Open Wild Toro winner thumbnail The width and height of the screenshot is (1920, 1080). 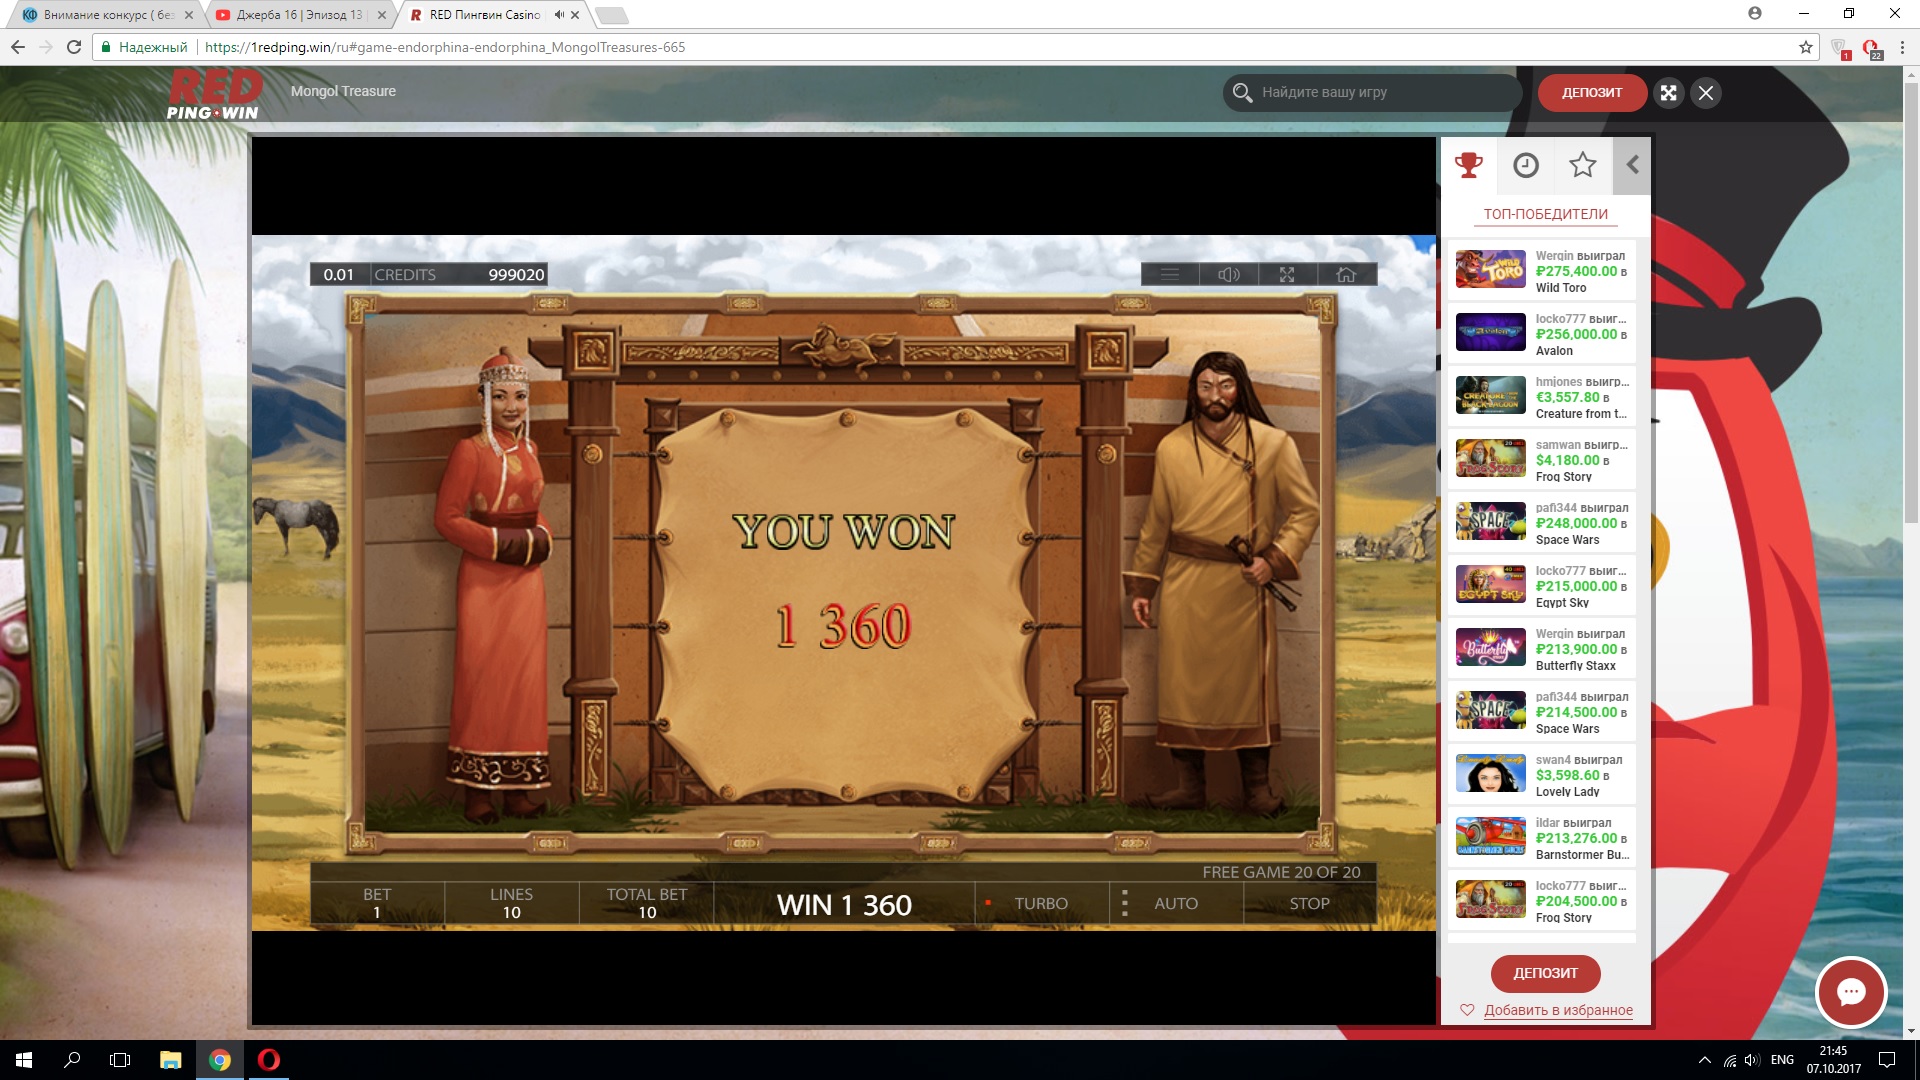pos(1490,269)
